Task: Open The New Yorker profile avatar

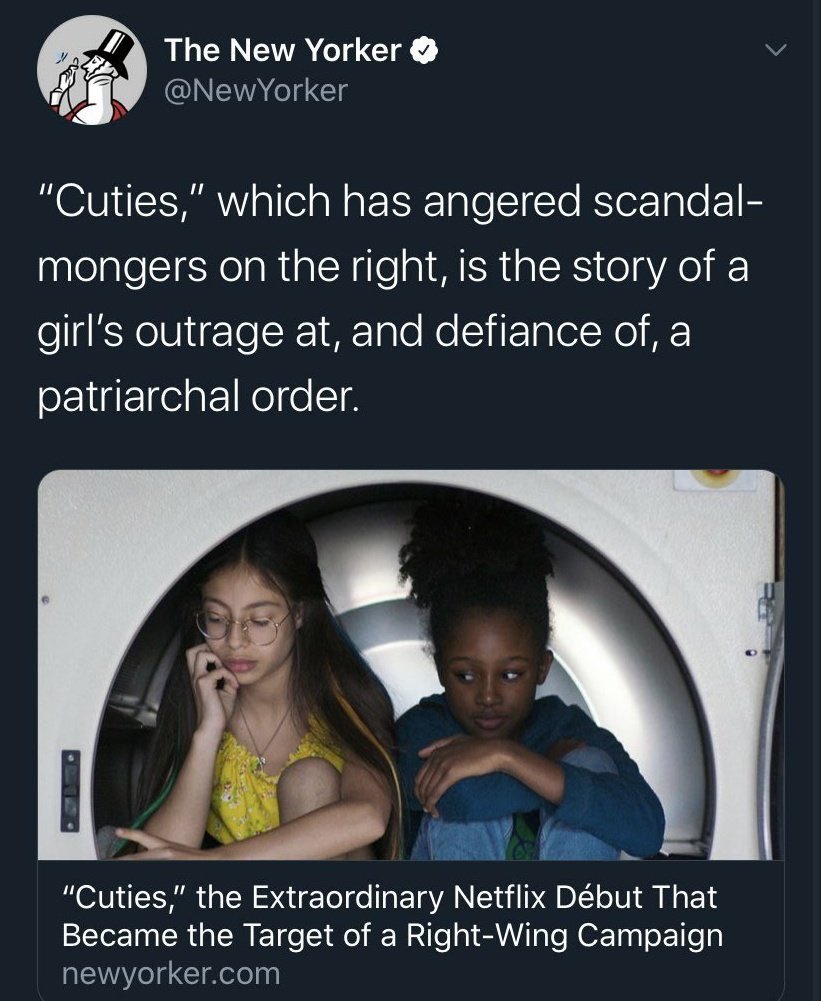Action: (x=92, y=70)
